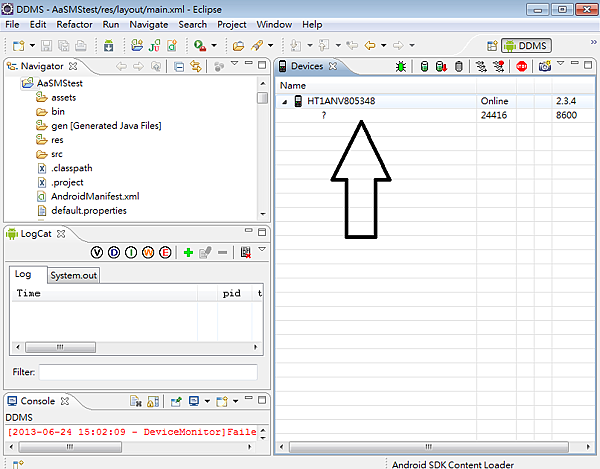Image resolution: width=600 pixels, height=469 pixels.
Task: Open the Open Console dropdown arrow
Action: click(x=235, y=401)
